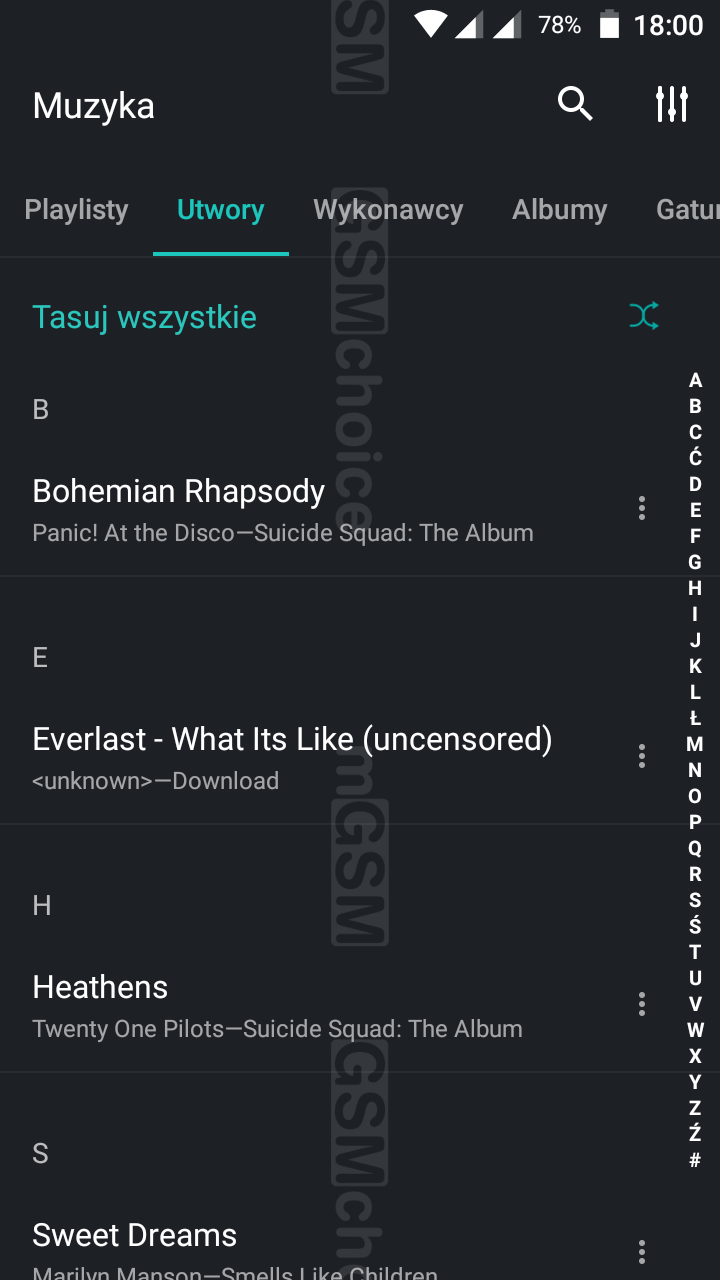
Task: Open the equalizer sliders icon
Action: (x=672, y=103)
